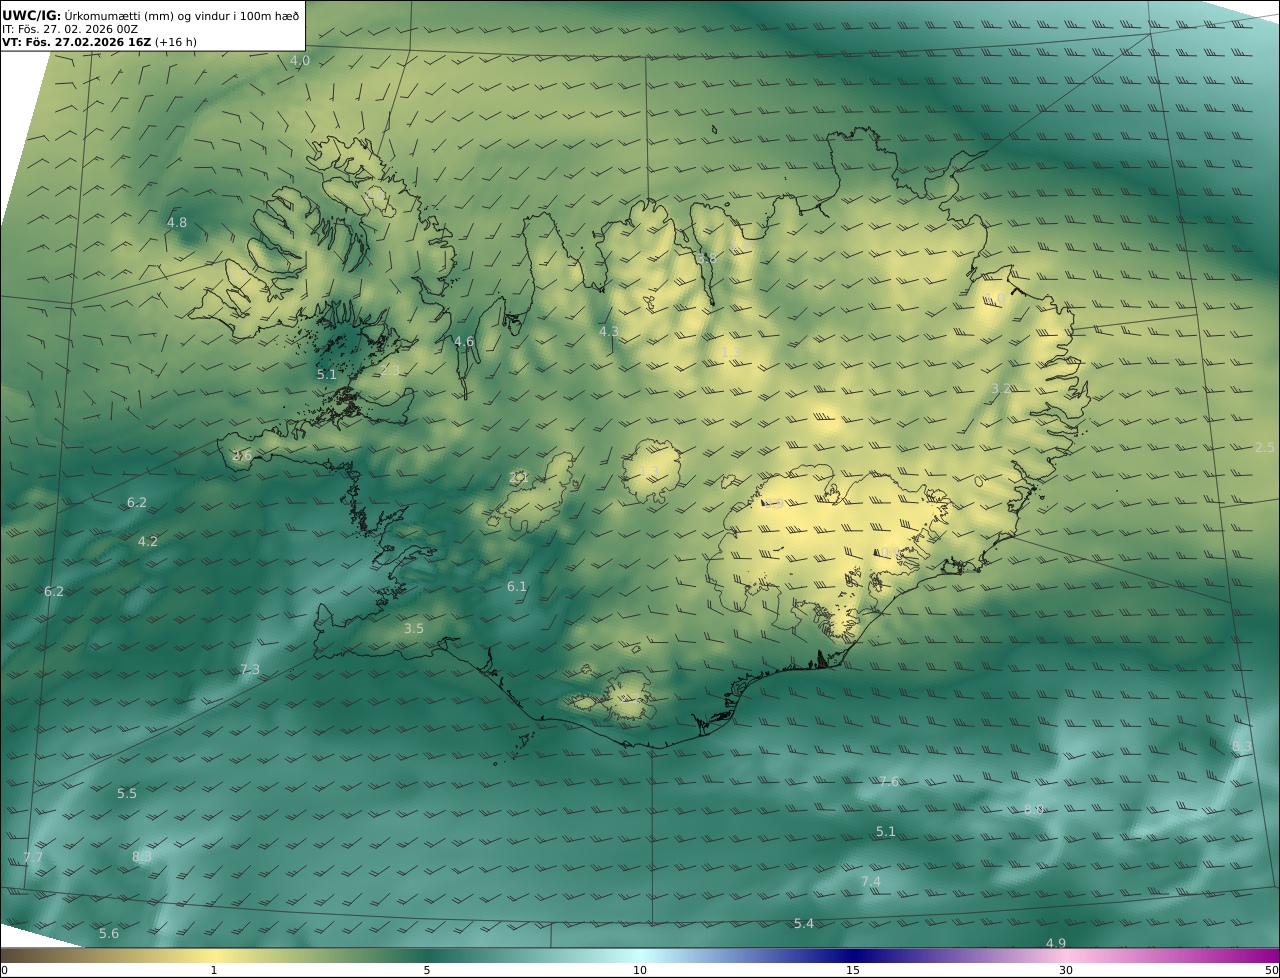This screenshot has height=978, width=1280.
Task: Click the '2.6' precipitation value label
Action: click(242, 456)
